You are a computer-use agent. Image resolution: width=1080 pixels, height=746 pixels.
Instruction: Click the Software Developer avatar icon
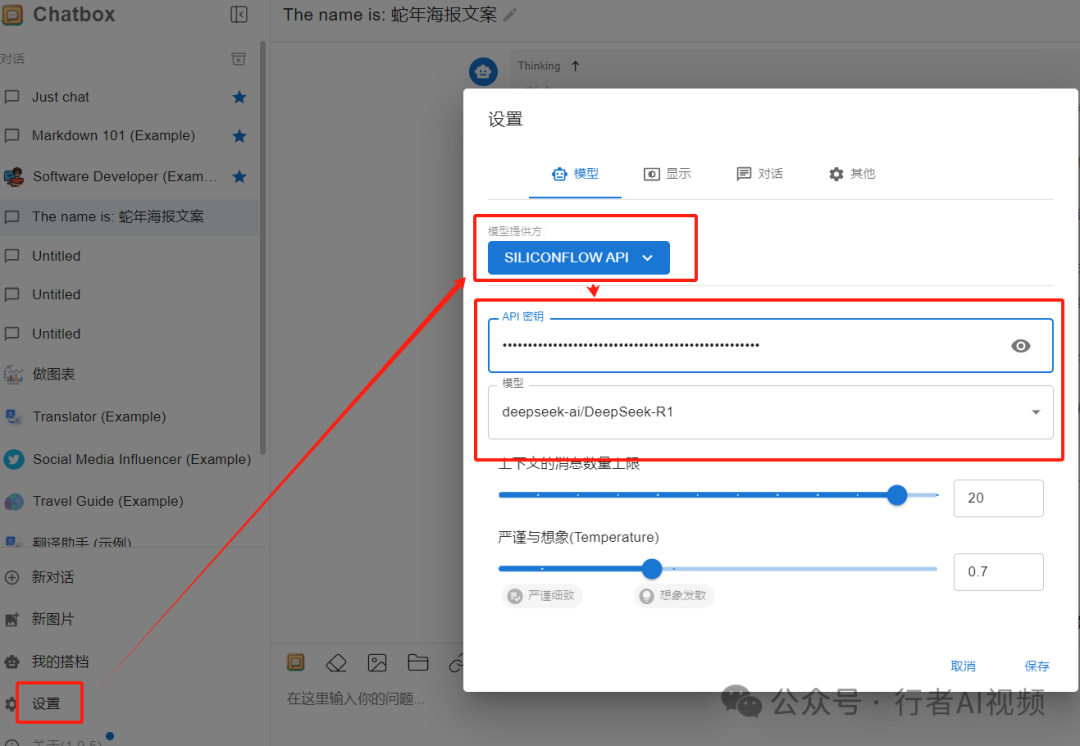click(x=13, y=177)
